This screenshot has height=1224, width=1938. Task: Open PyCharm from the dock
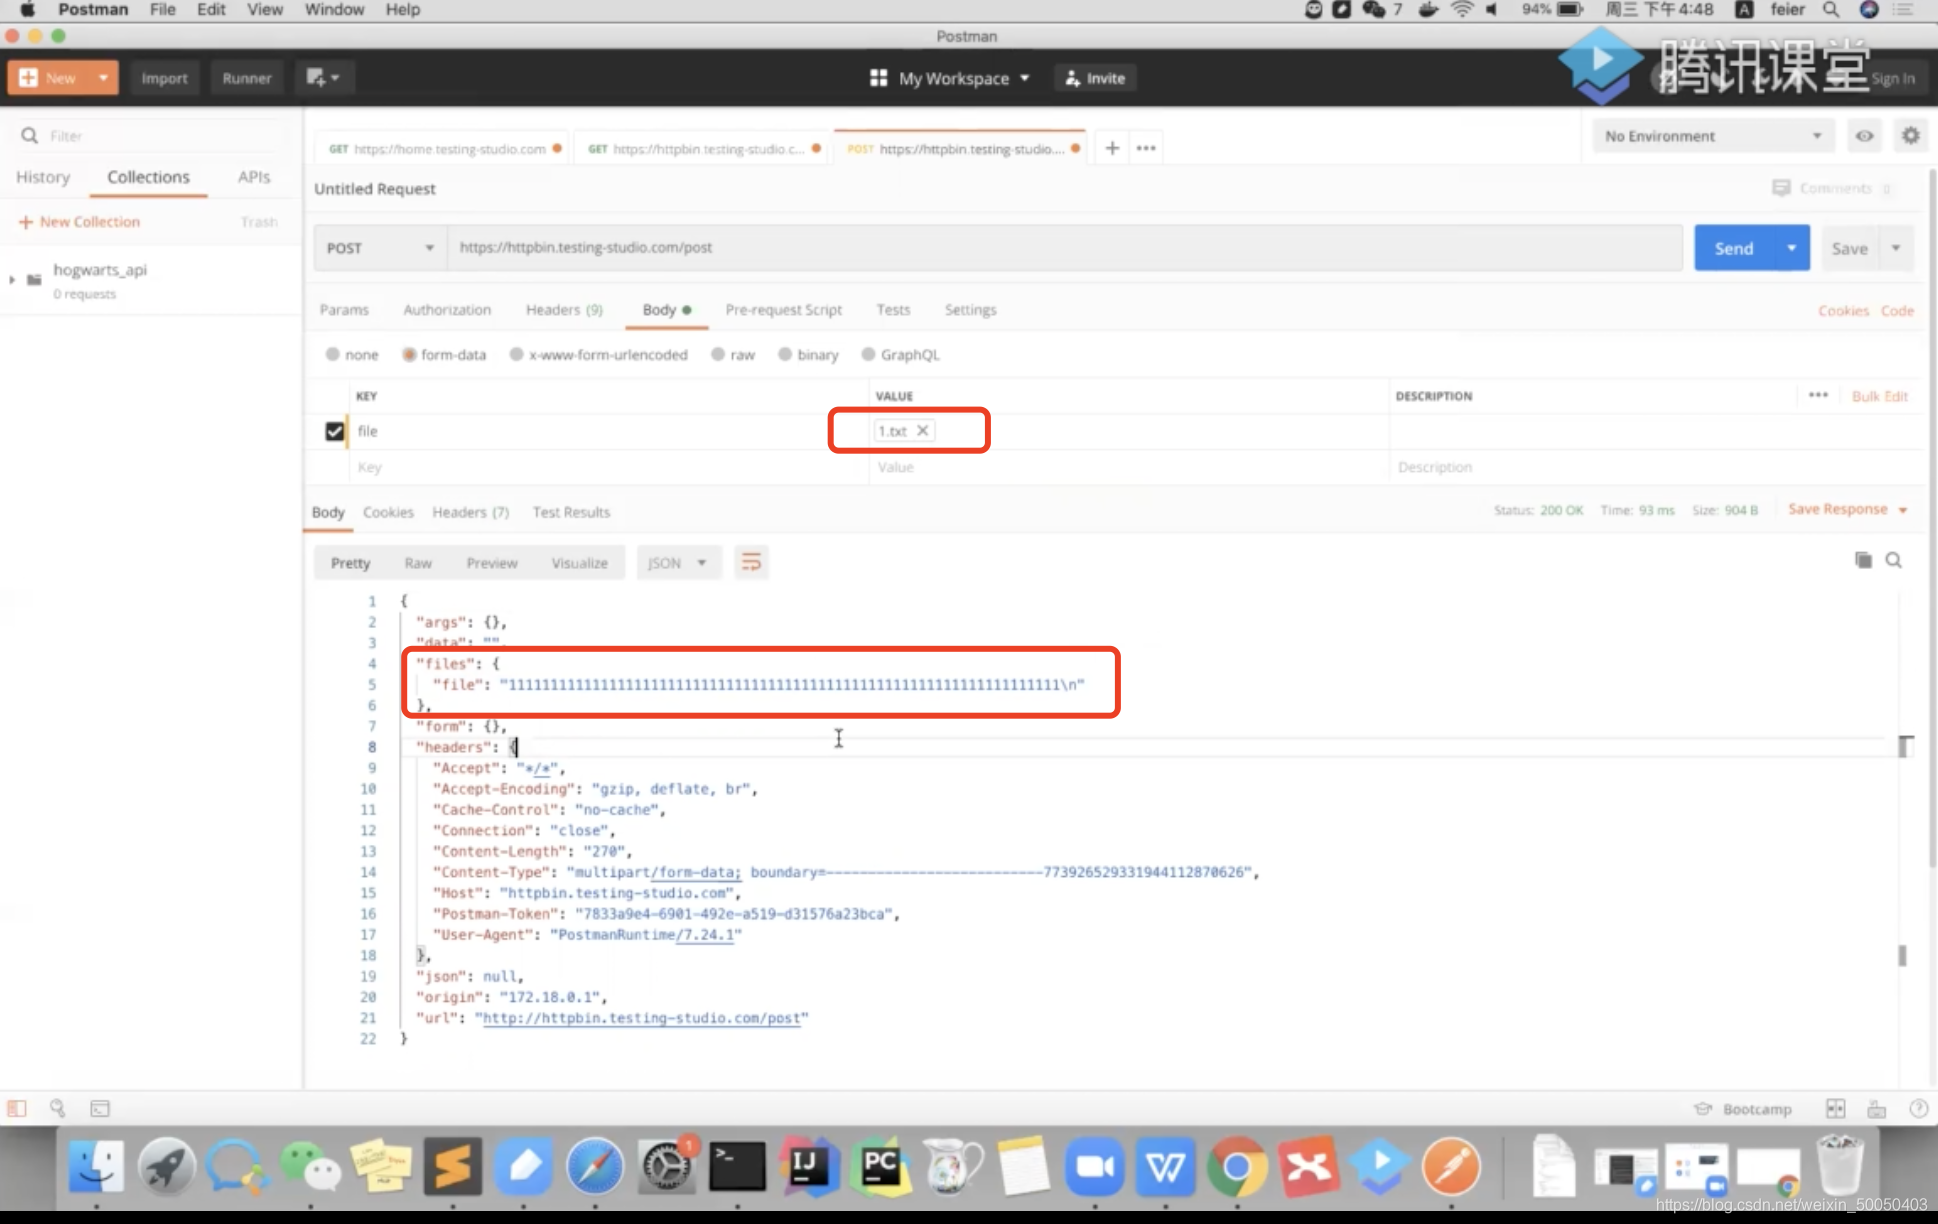[x=880, y=1167]
